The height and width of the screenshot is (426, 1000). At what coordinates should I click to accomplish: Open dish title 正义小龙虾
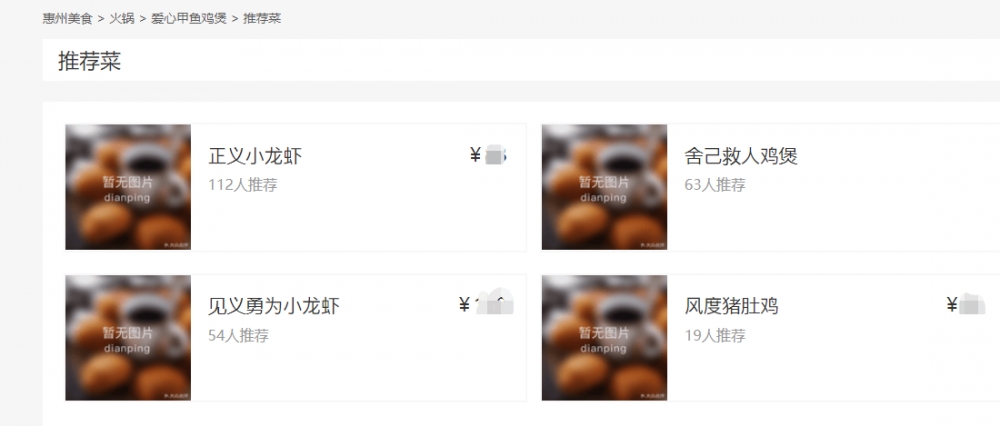pyautogui.click(x=255, y=156)
